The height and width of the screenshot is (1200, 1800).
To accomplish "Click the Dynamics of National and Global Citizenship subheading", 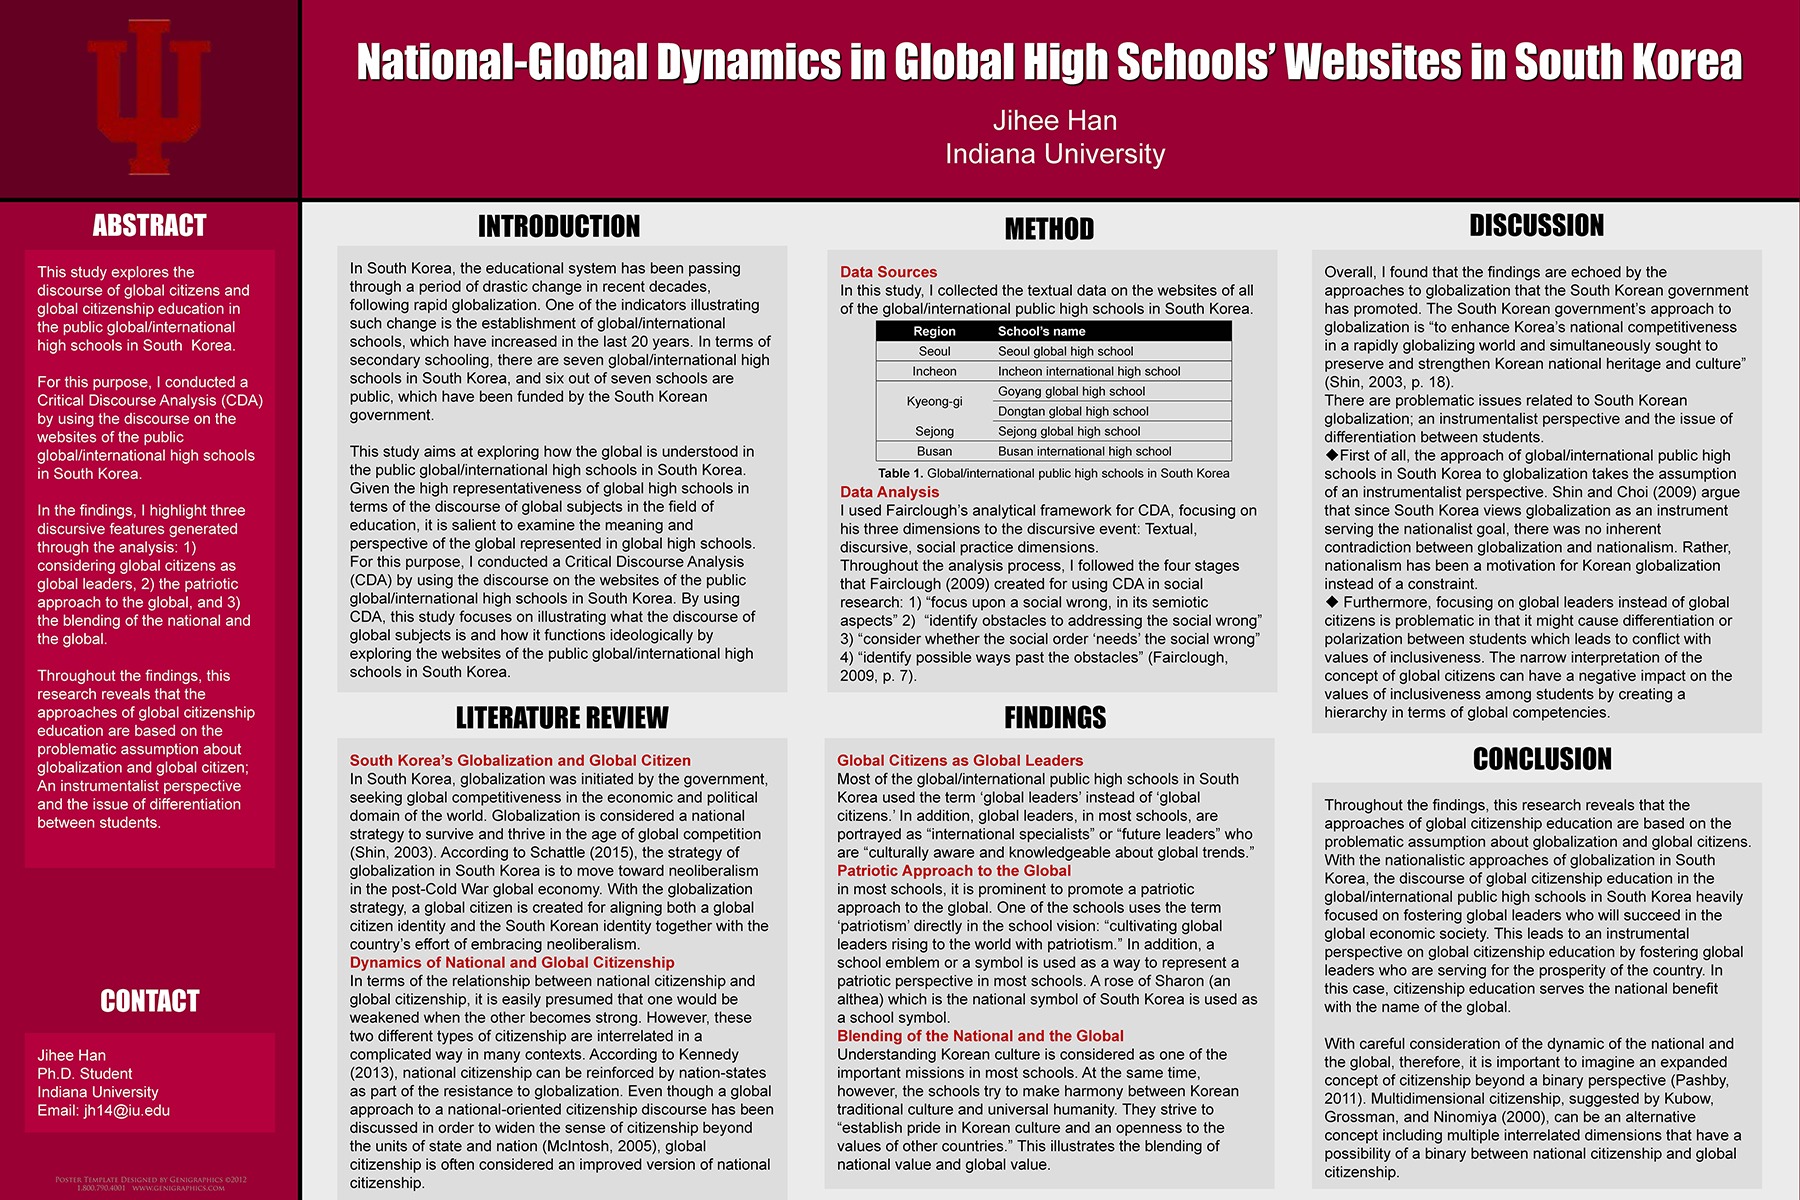I will [512, 963].
